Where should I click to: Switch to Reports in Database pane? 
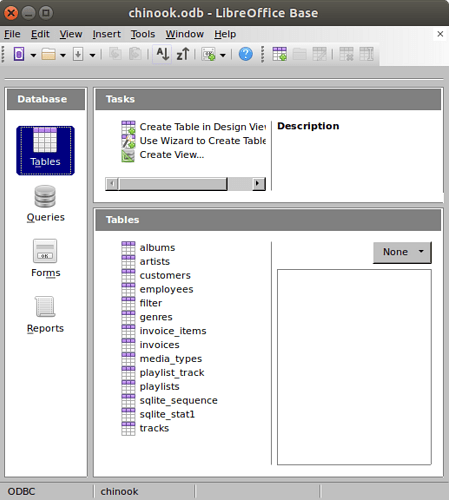tap(45, 315)
